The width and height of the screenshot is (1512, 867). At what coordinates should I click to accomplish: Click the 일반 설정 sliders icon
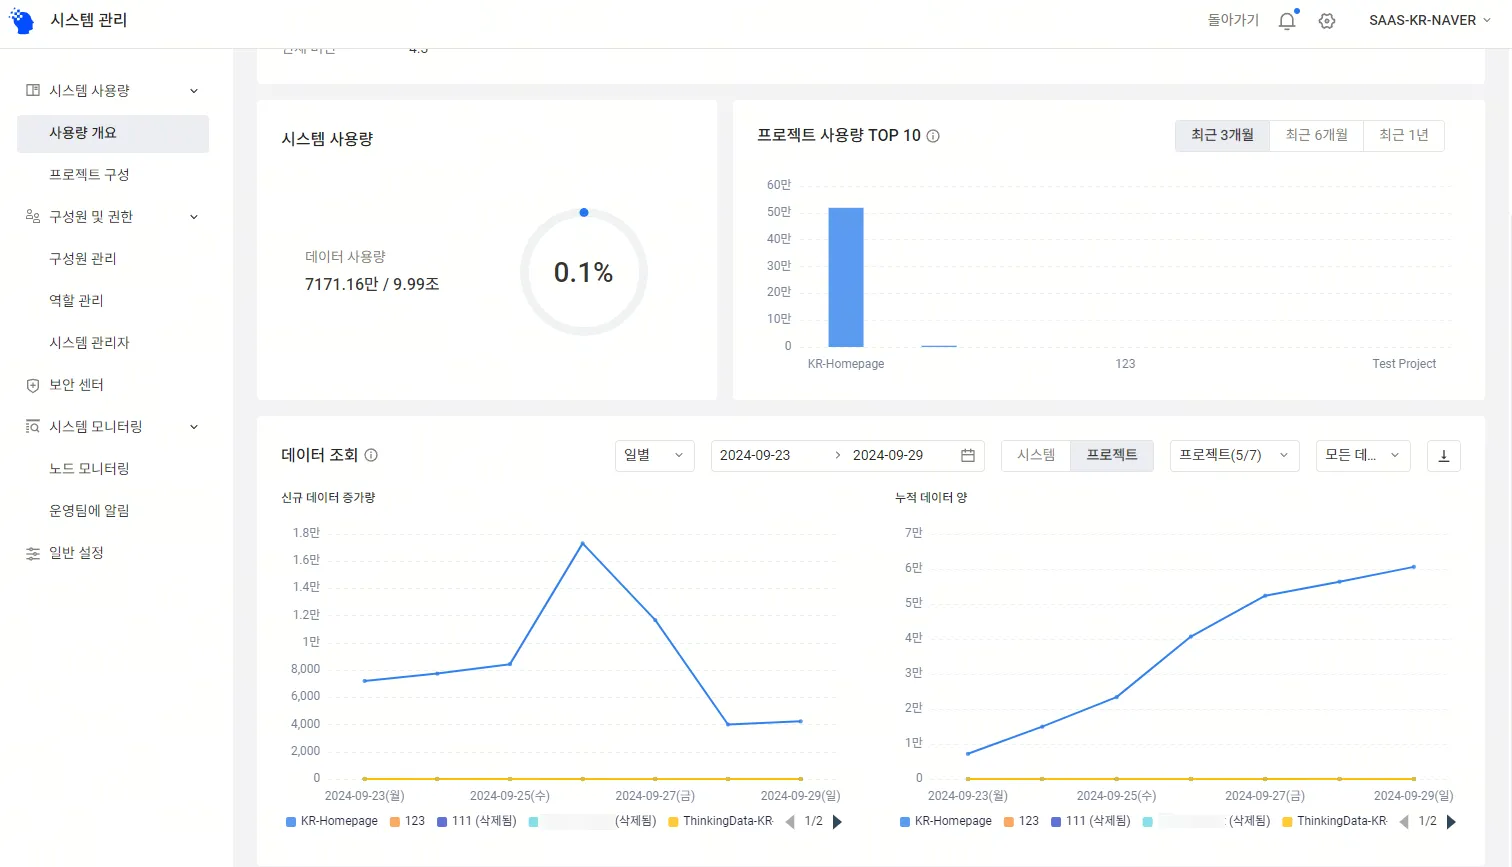(x=33, y=553)
